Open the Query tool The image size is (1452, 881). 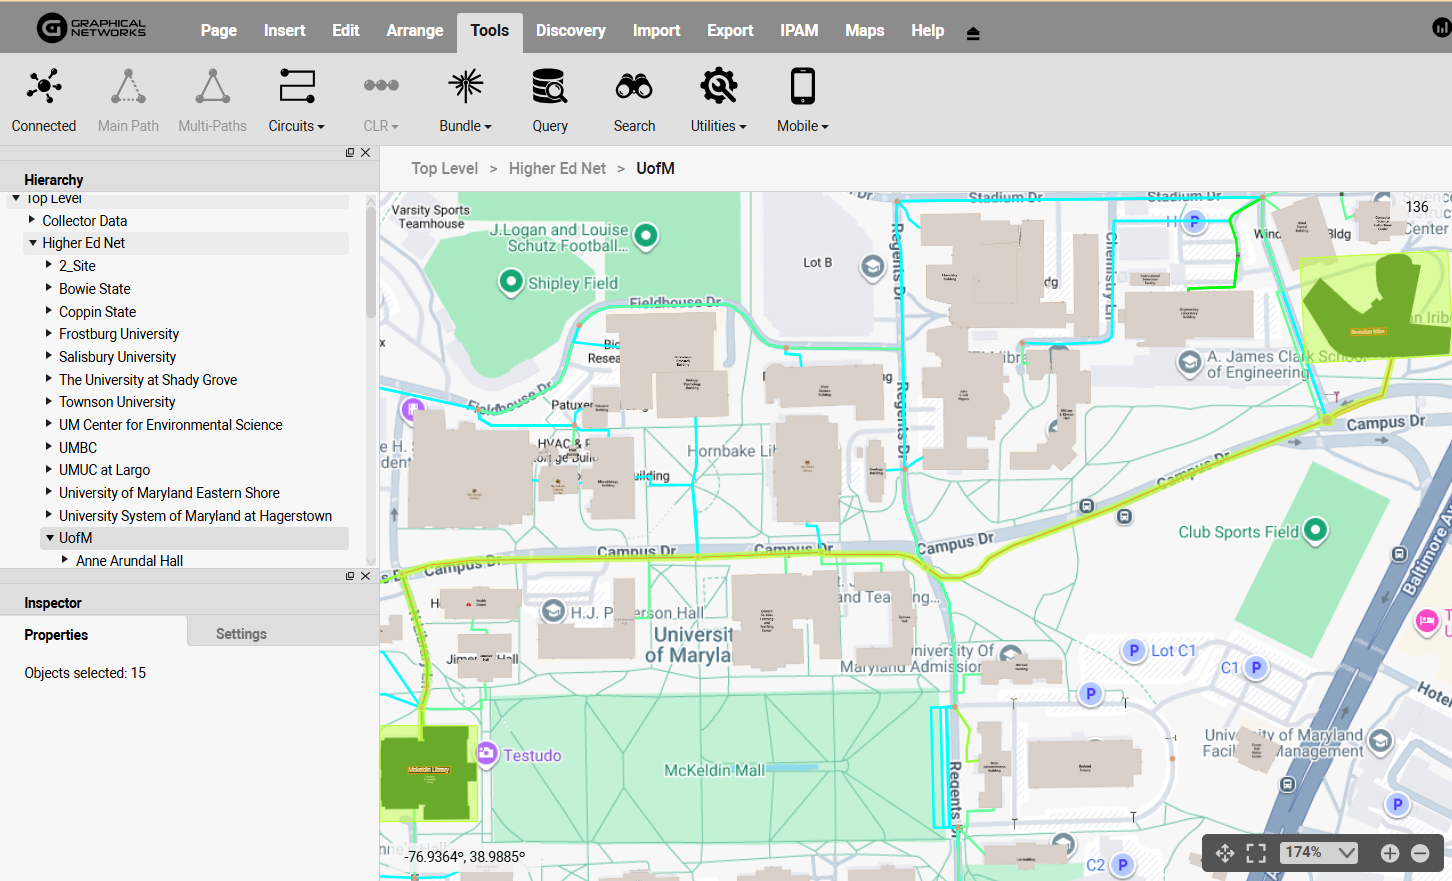(549, 89)
